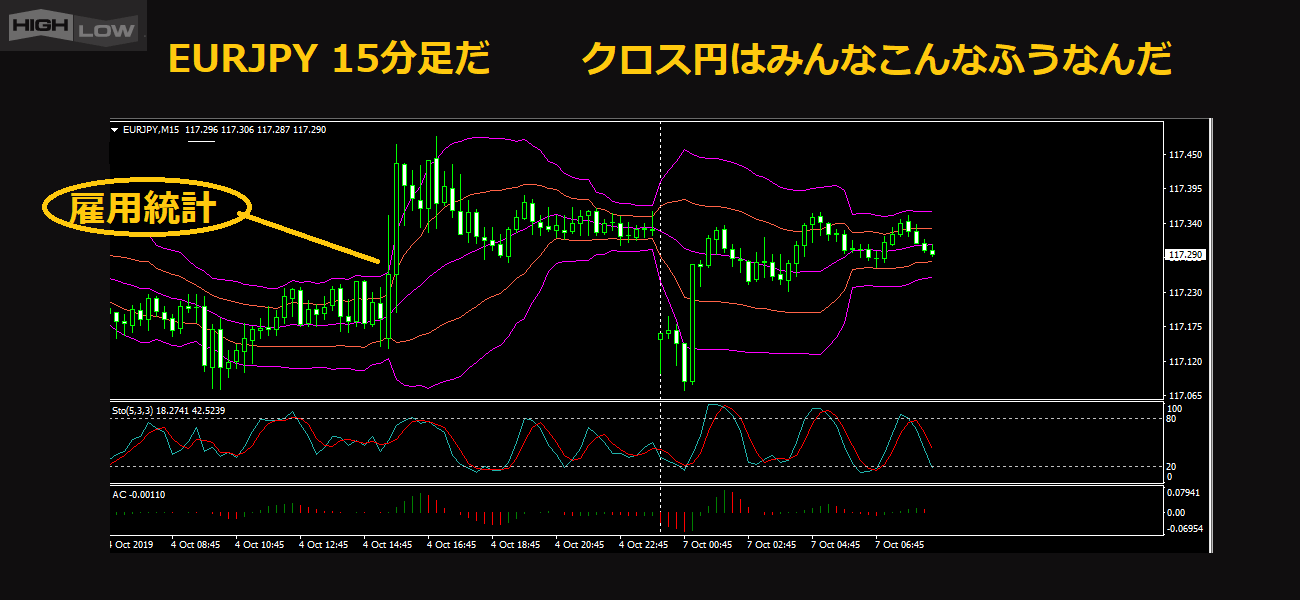
Task: Click the 7 Oct 00:45 time label
Action: [708, 545]
